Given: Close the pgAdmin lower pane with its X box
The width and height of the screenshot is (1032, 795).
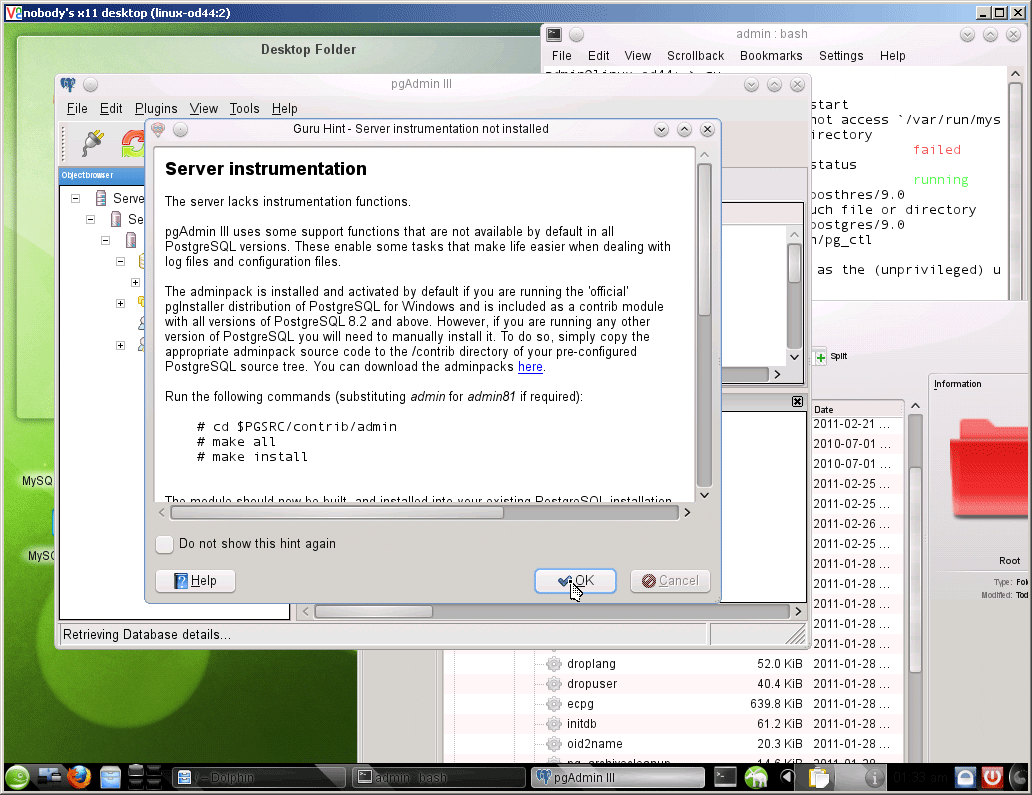Looking at the screenshot, I should coord(797,401).
